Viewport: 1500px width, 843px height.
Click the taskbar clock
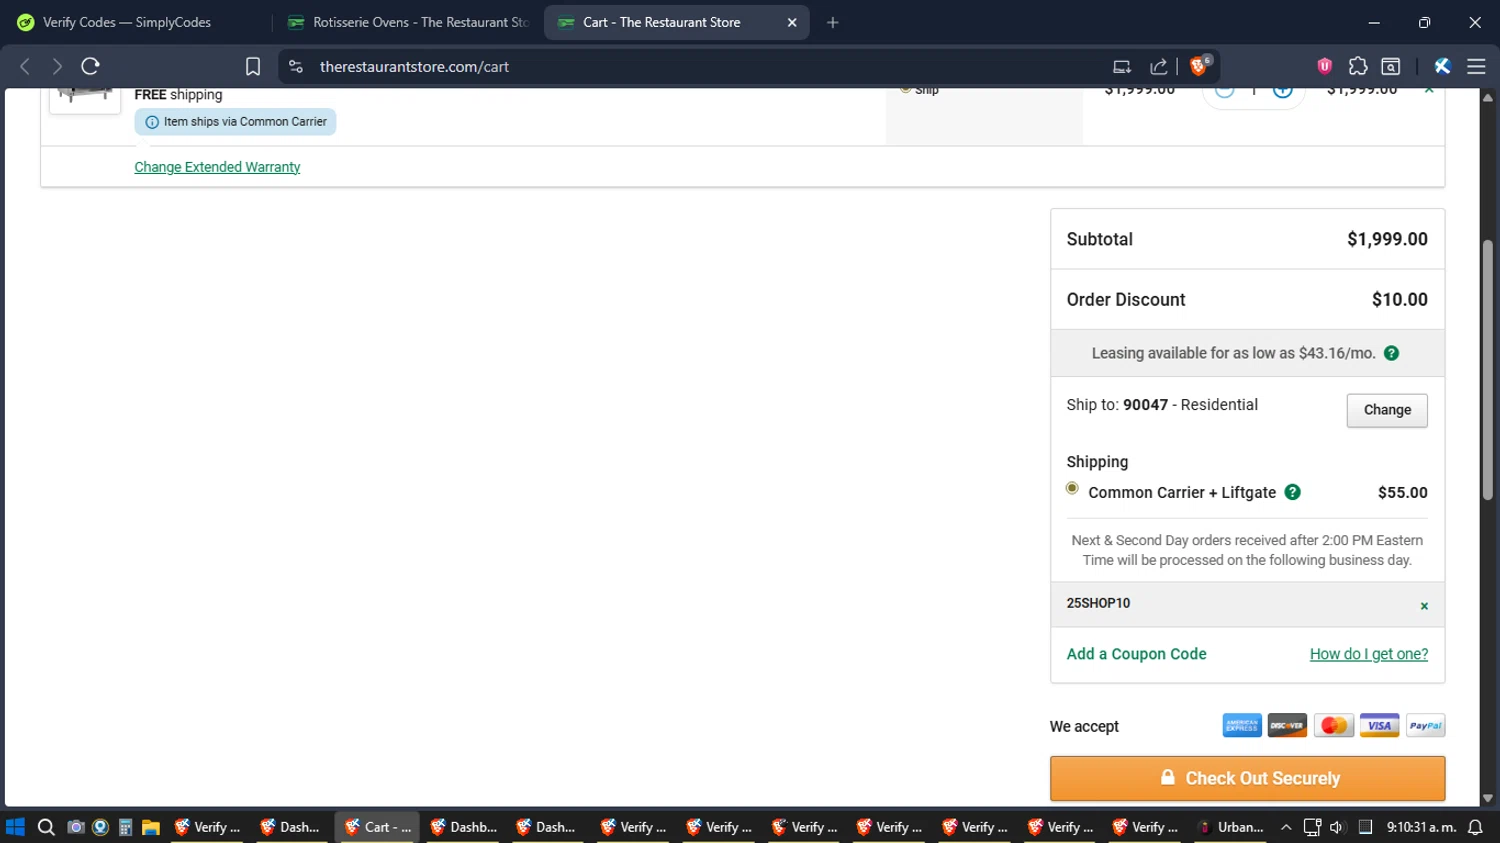click(x=1421, y=827)
